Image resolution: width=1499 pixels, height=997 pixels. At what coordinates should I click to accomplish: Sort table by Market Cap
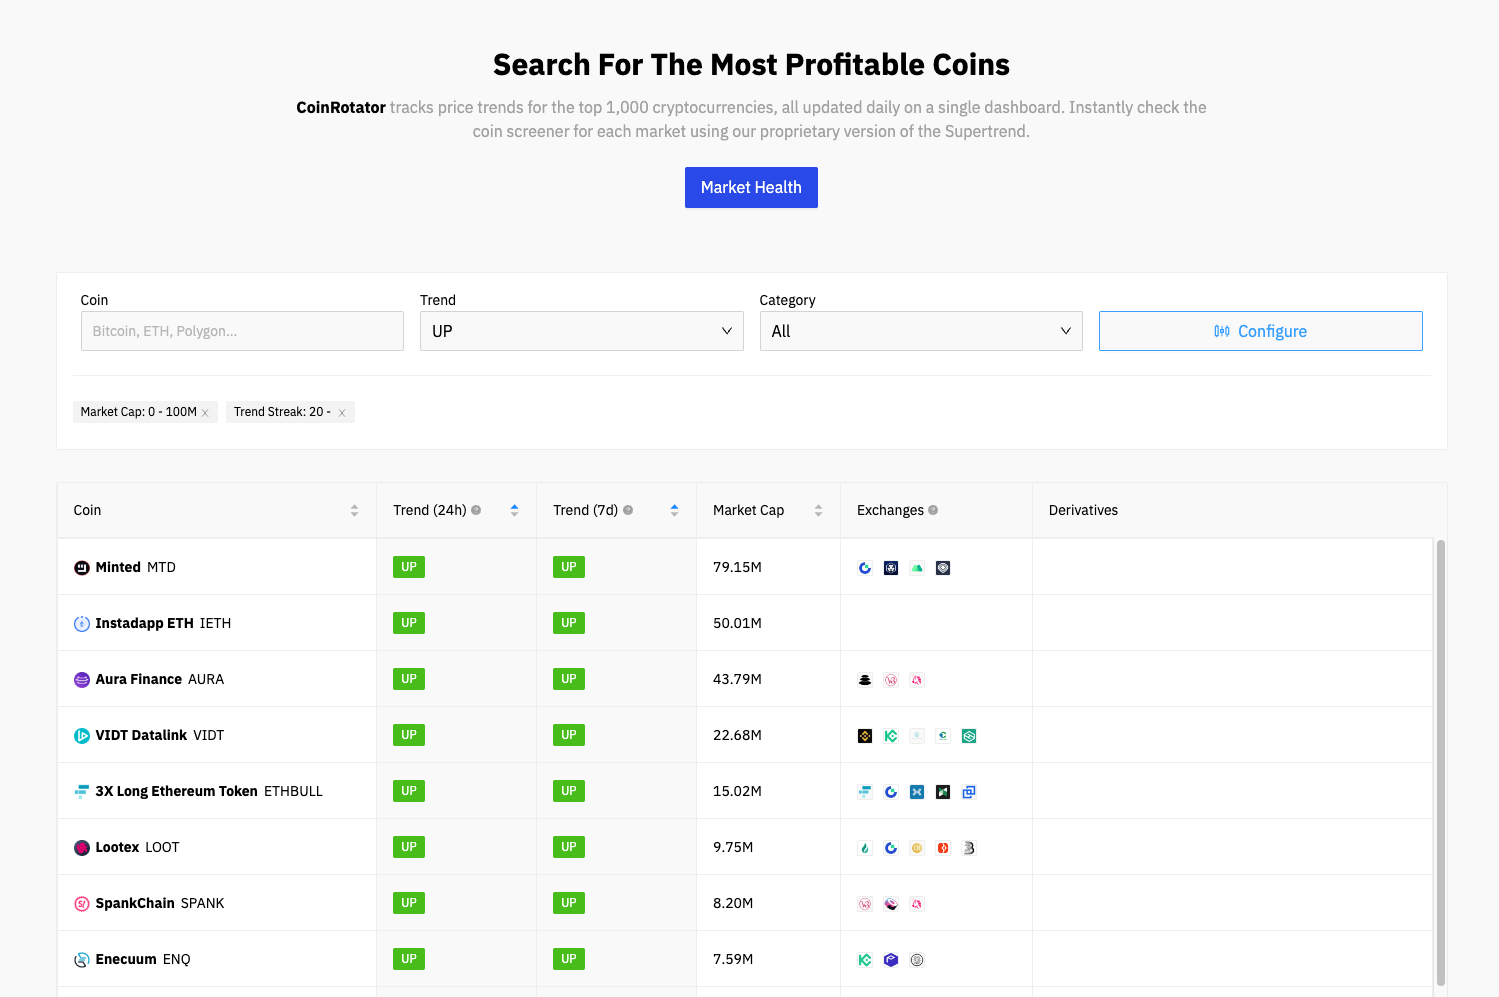(818, 510)
